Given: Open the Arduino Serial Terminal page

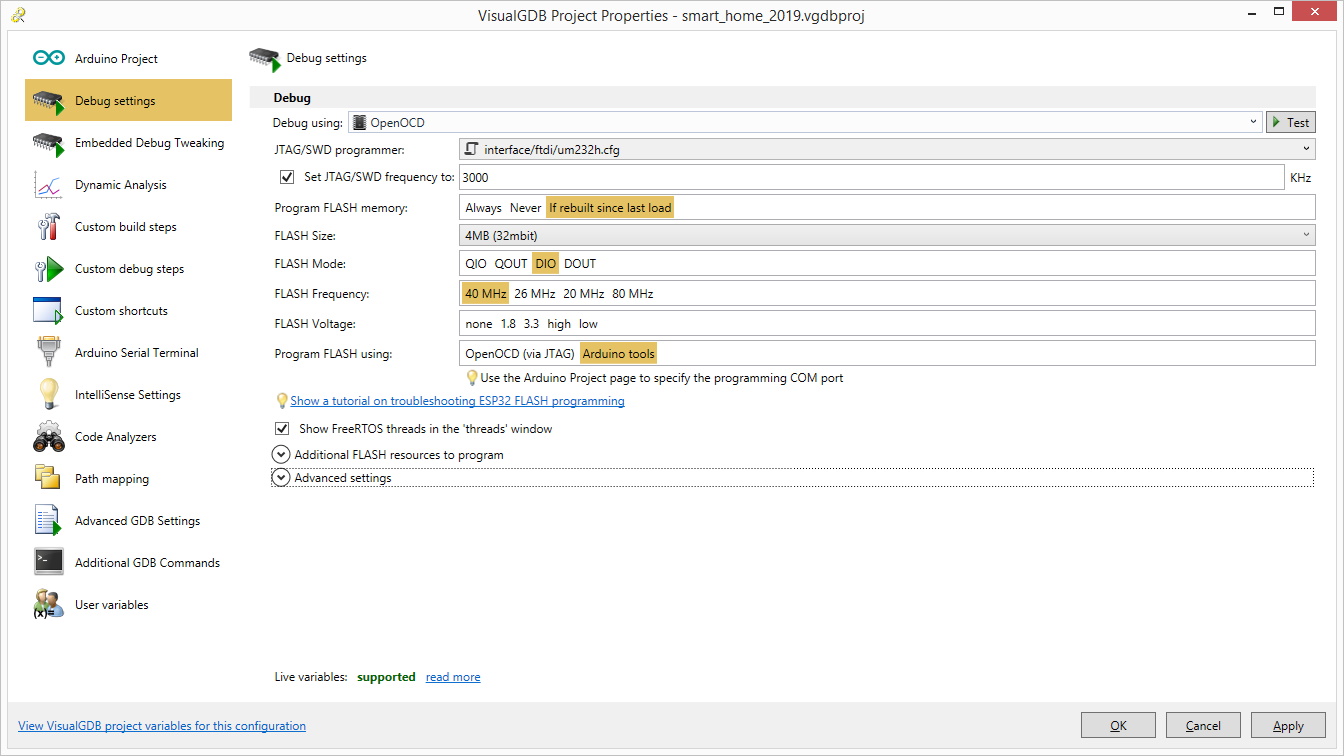Looking at the screenshot, I should pos(128,353).
